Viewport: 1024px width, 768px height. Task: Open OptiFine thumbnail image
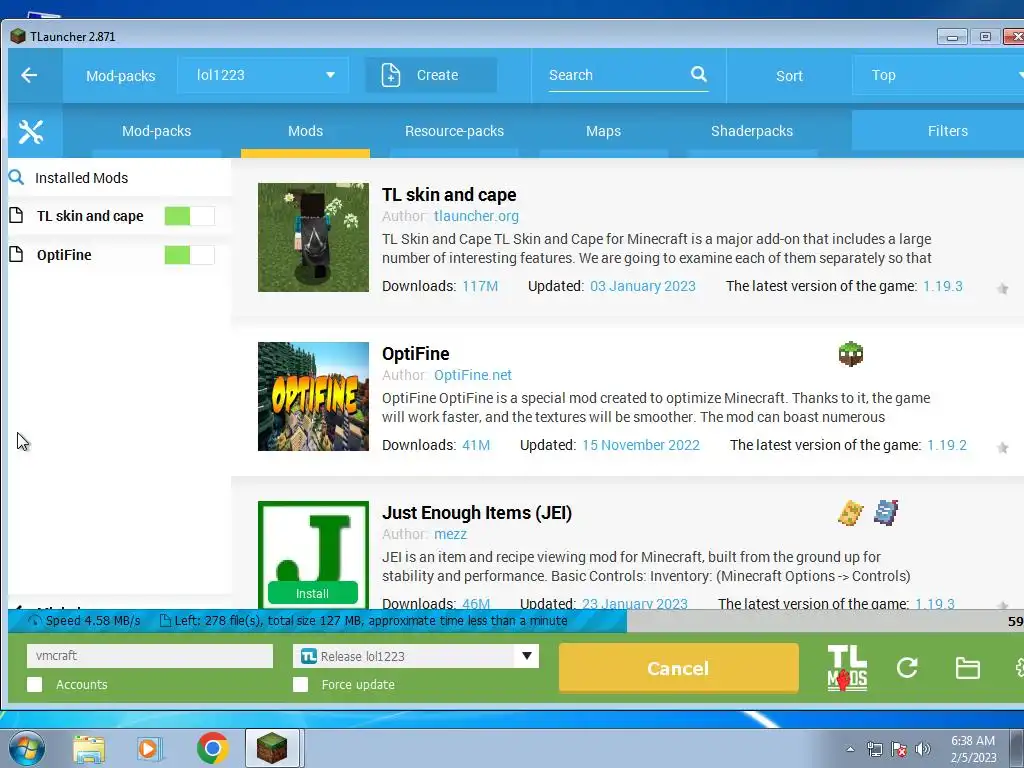[313, 396]
